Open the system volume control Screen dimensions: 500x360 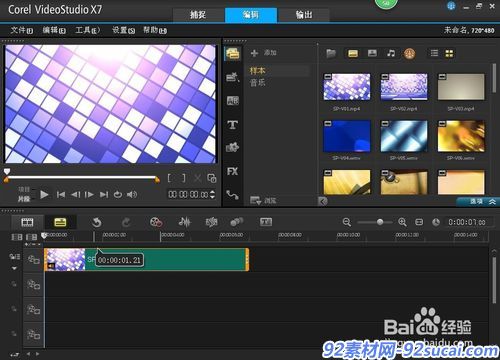coord(132,194)
